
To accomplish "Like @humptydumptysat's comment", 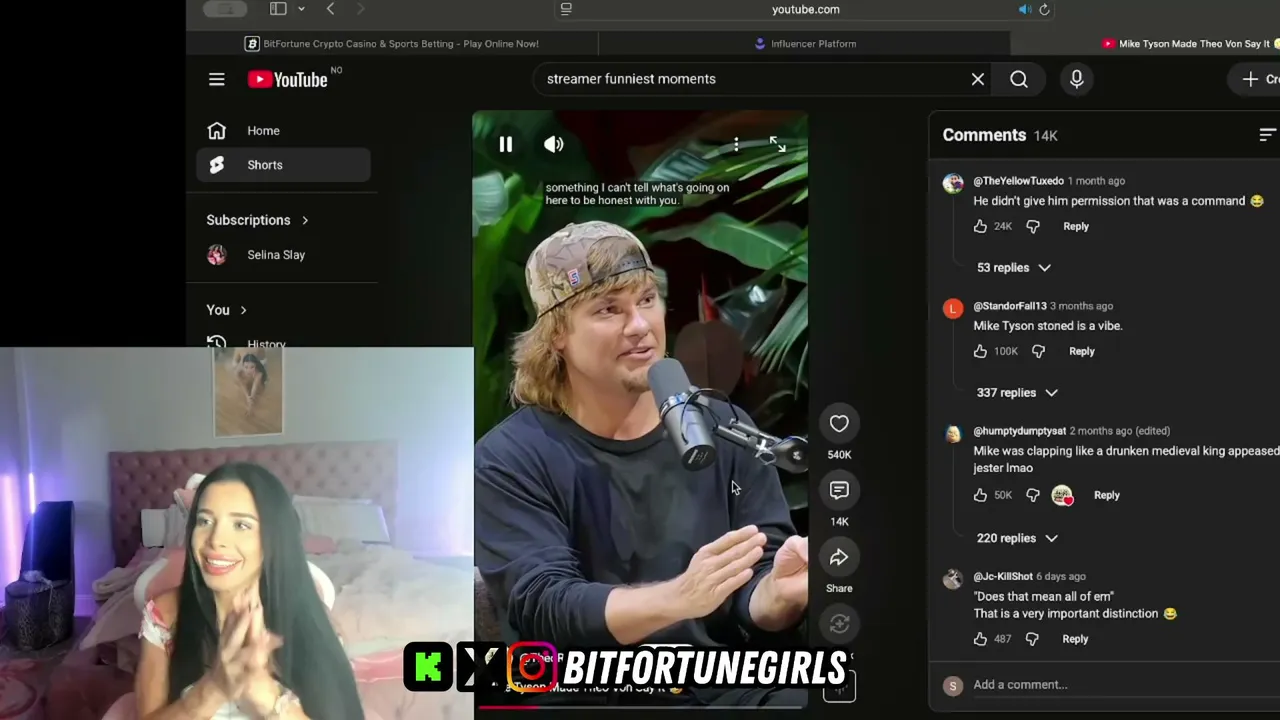I will tap(980, 495).
